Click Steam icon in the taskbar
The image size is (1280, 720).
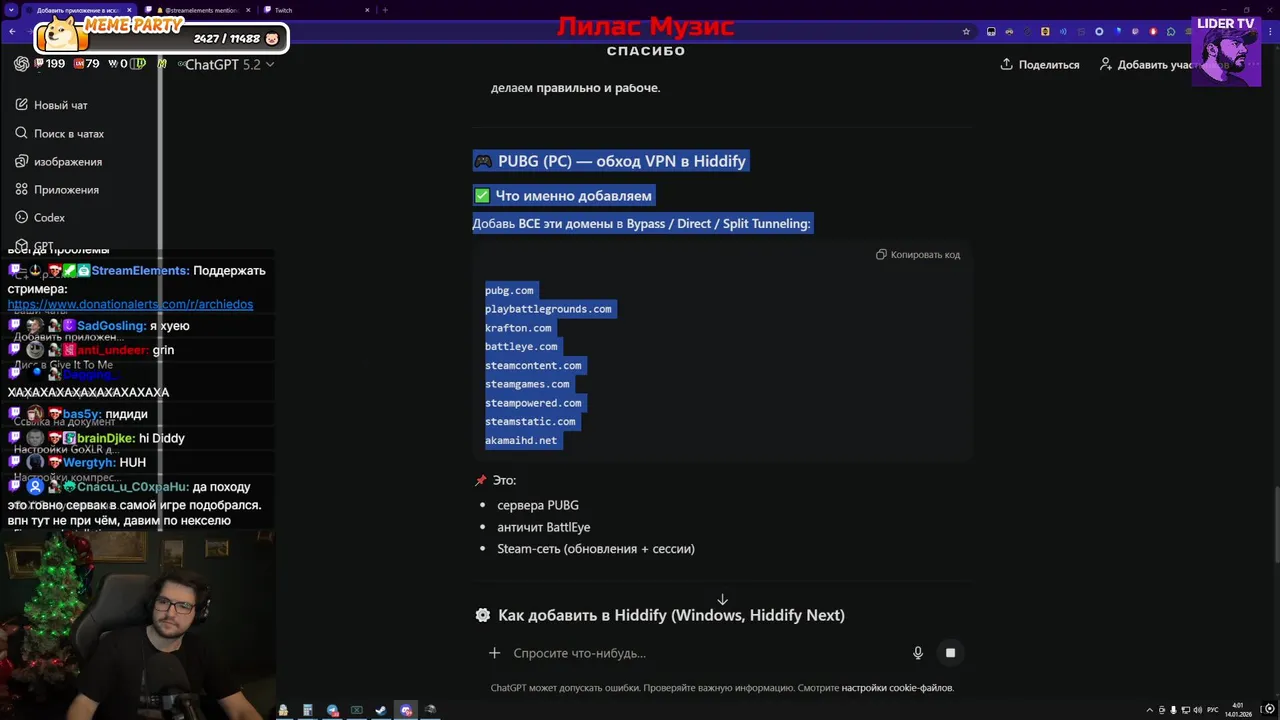(381, 710)
